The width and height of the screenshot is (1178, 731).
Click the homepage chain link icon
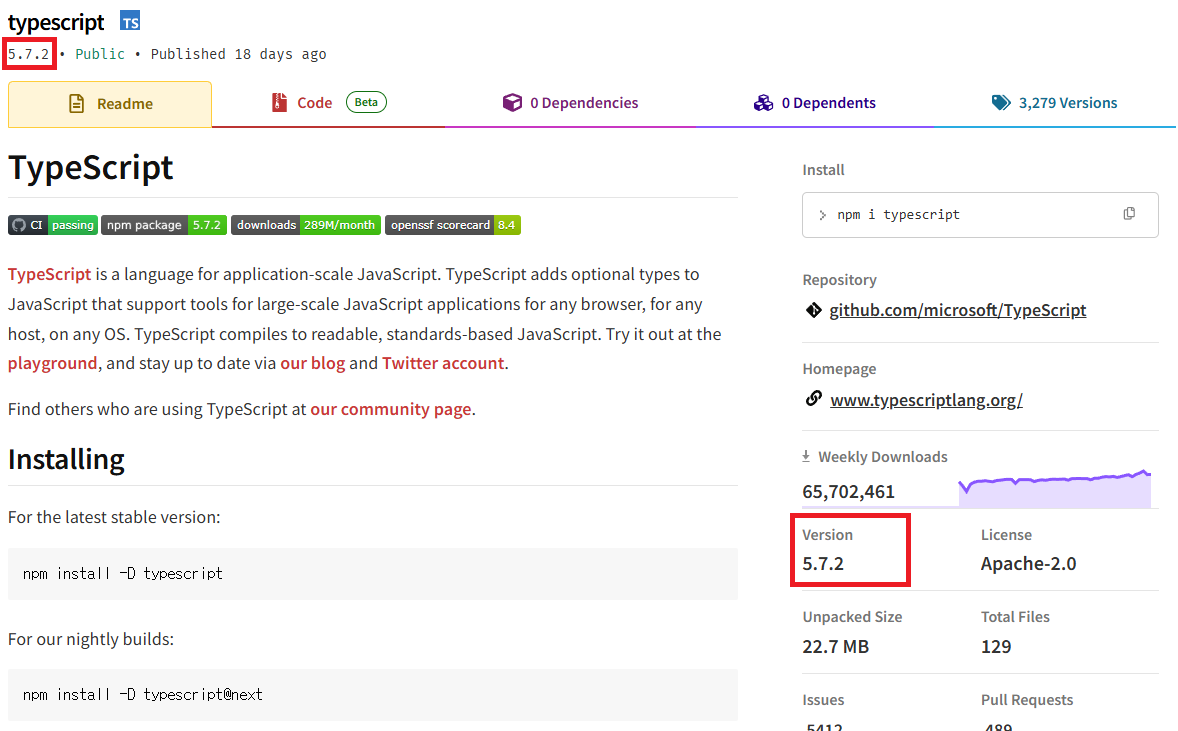814,398
